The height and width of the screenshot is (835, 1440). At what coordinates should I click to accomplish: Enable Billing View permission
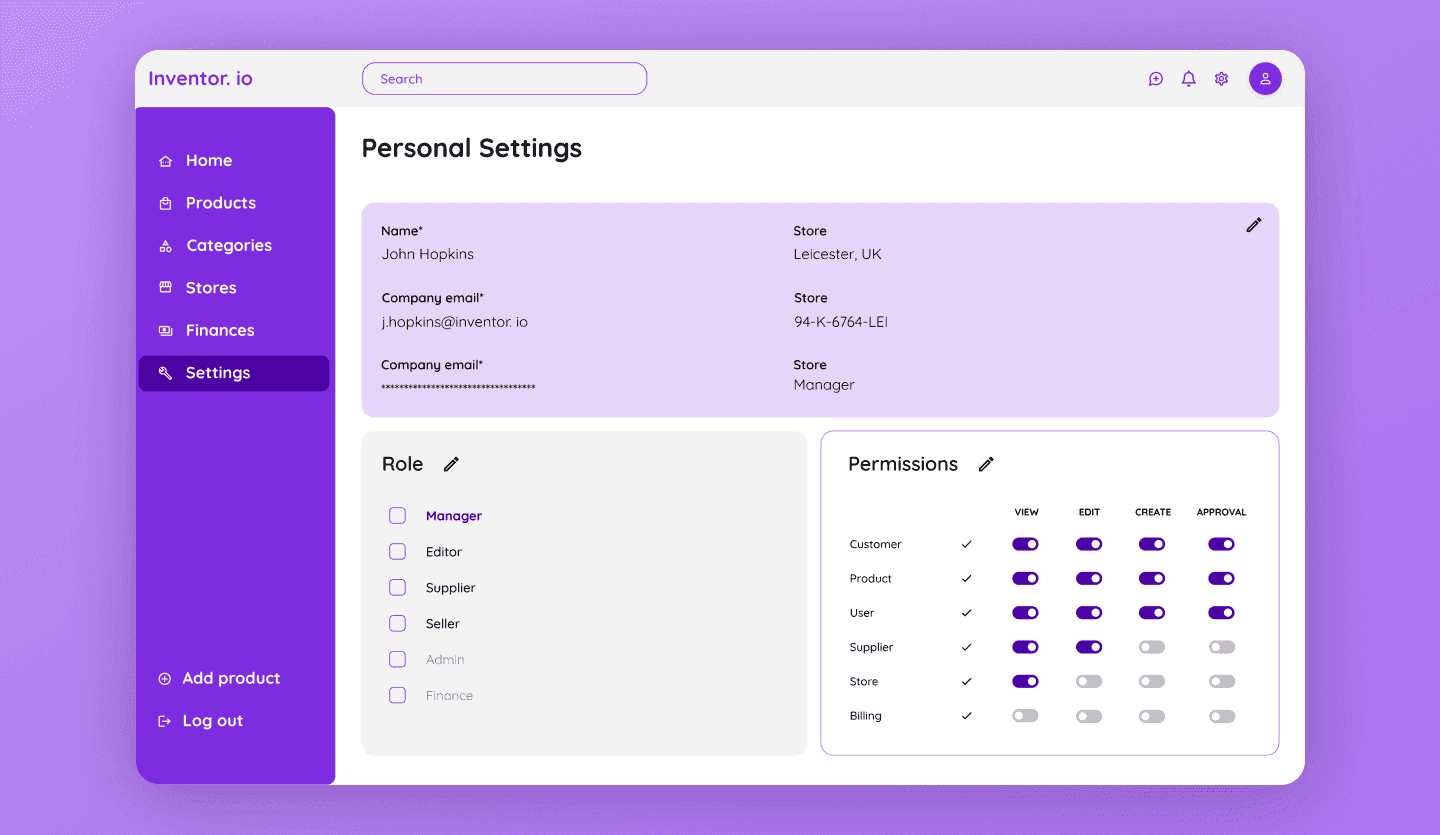pyautogui.click(x=1025, y=716)
